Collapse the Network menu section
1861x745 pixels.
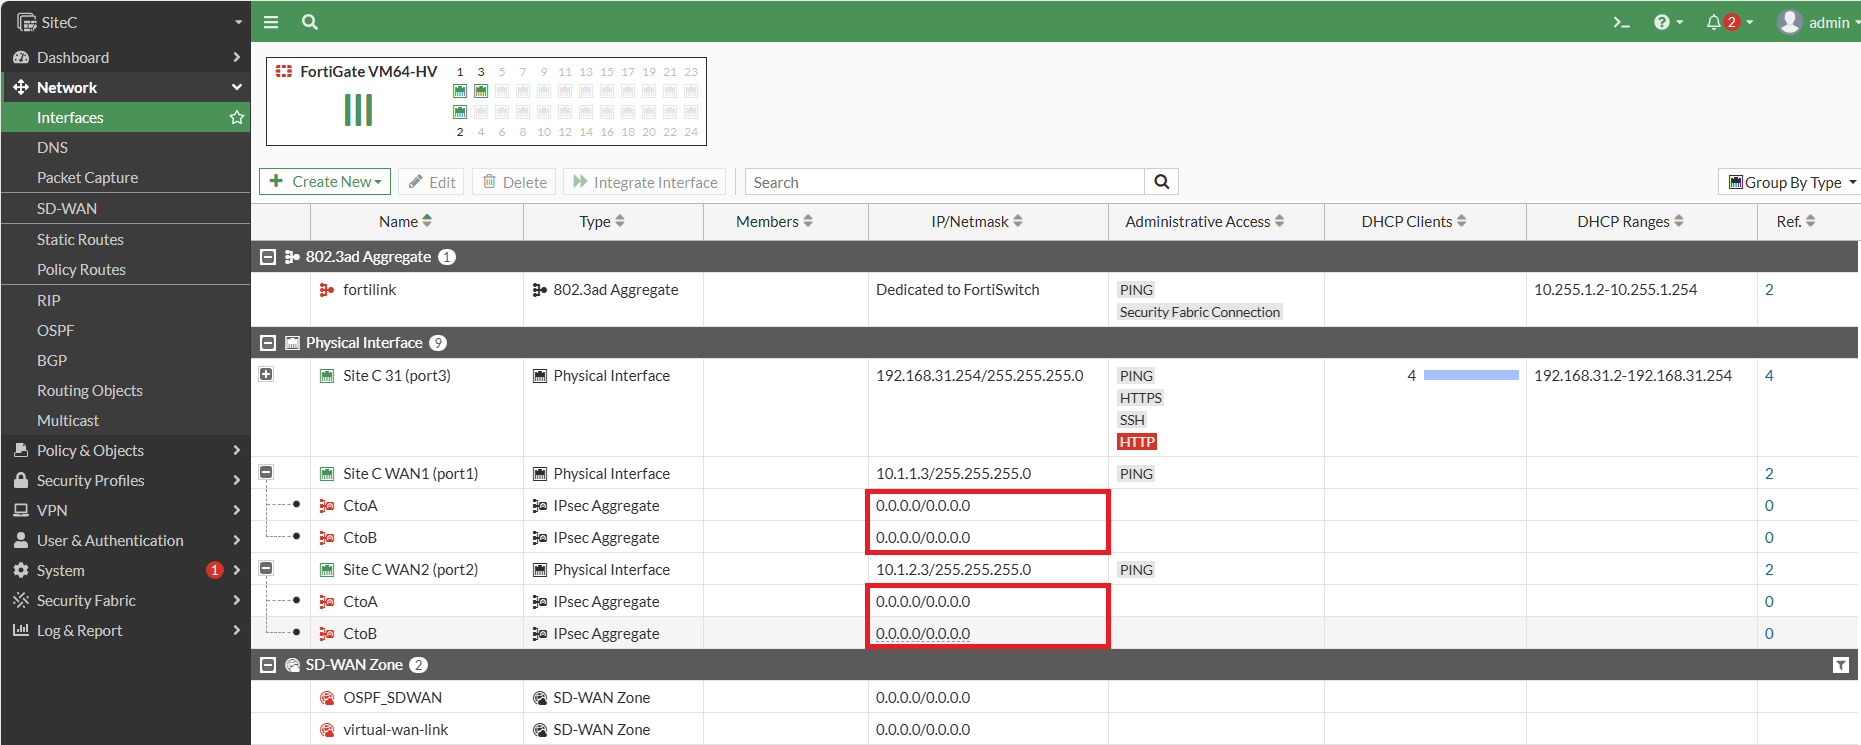[125, 87]
